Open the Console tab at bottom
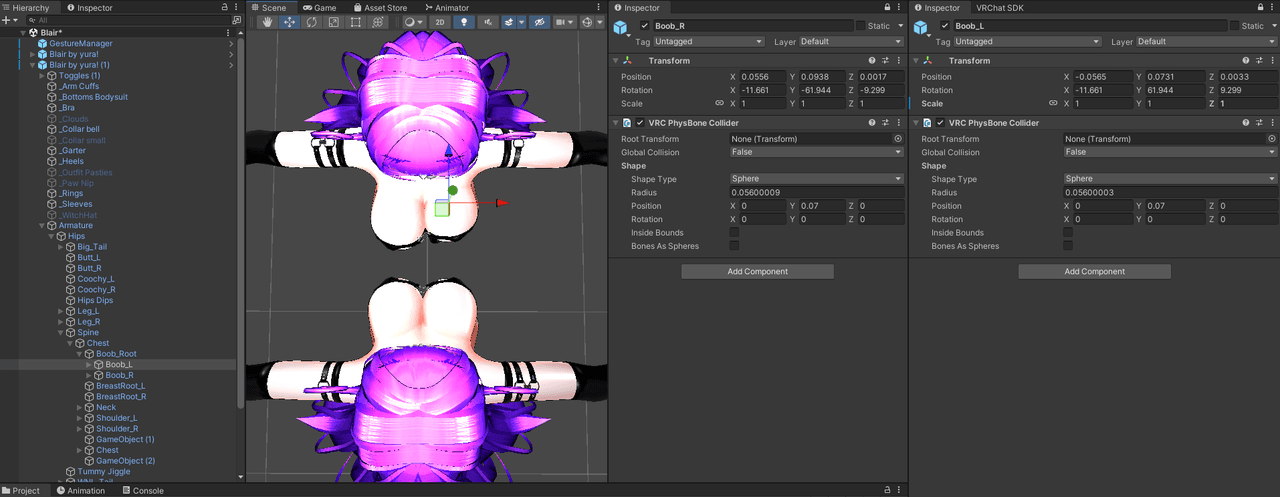The height and width of the screenshot is (497, 1280). [x=143, y=490]
